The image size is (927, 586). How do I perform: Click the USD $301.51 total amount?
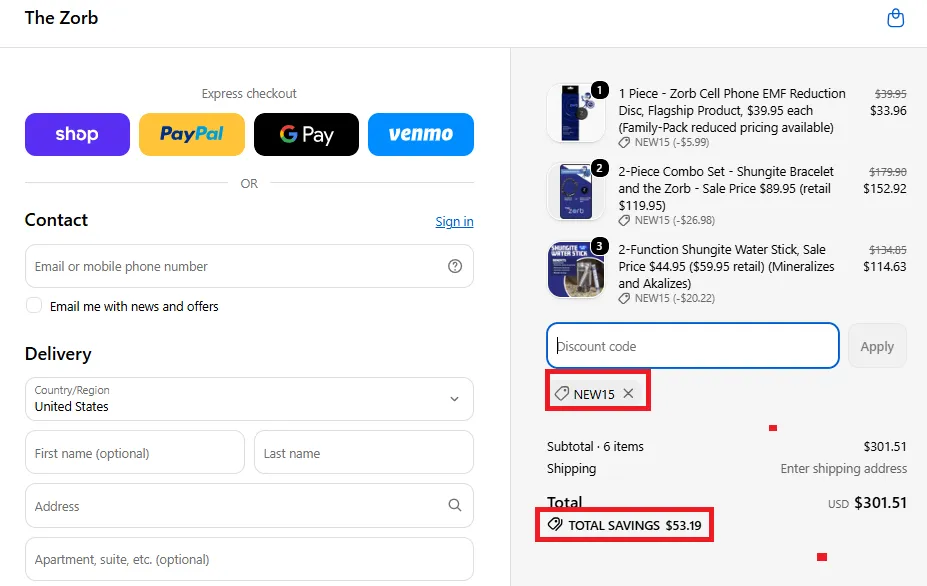coord(867,503)
